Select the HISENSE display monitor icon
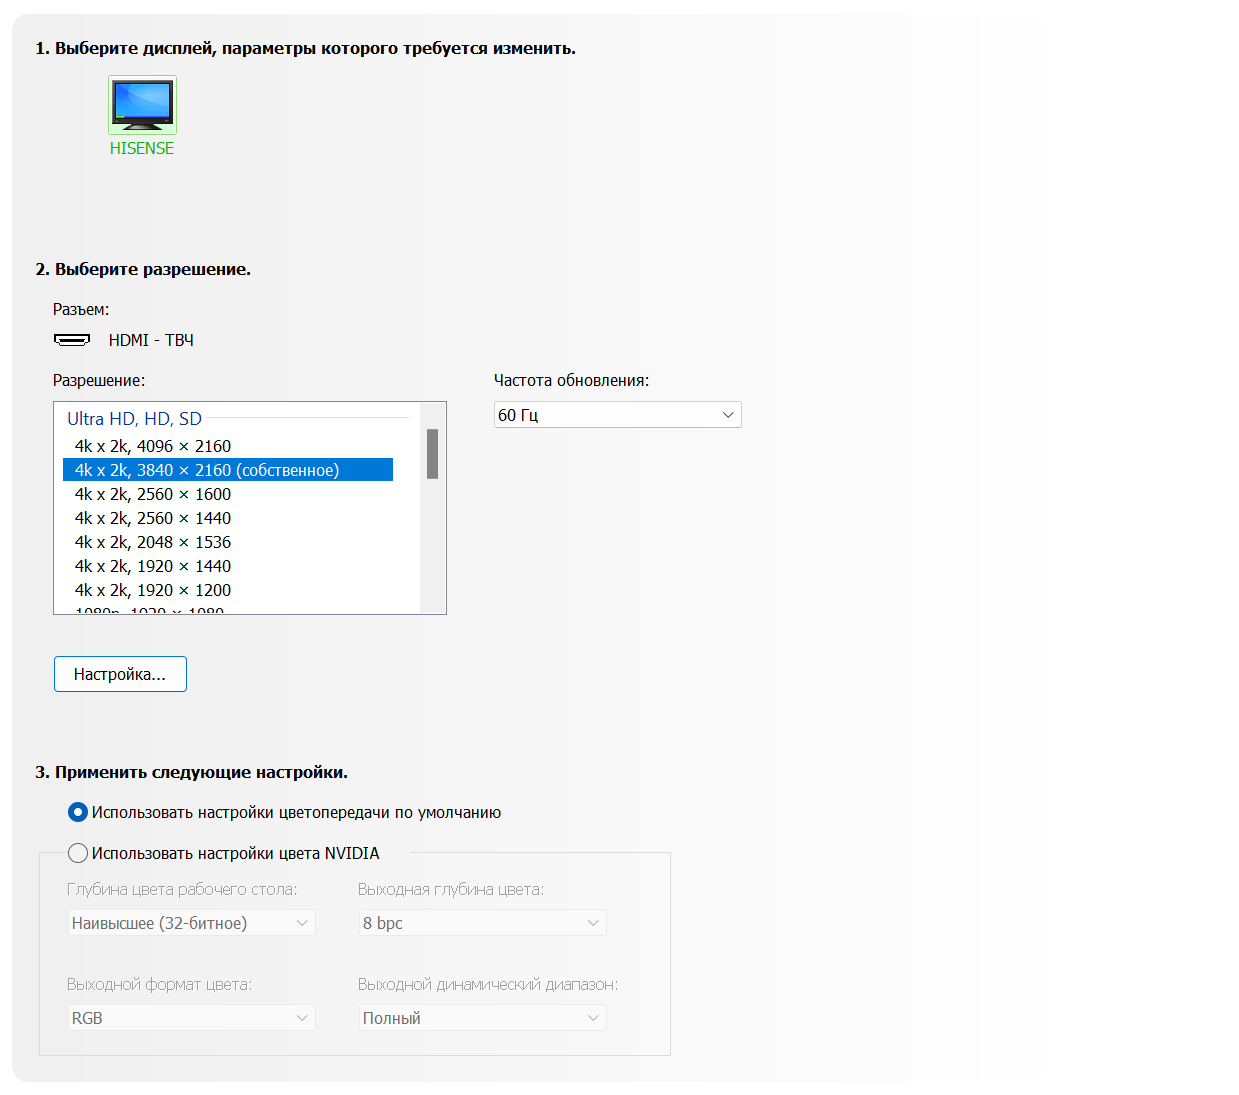The height and width of the screenshot is (1095, 1239). 142,105
